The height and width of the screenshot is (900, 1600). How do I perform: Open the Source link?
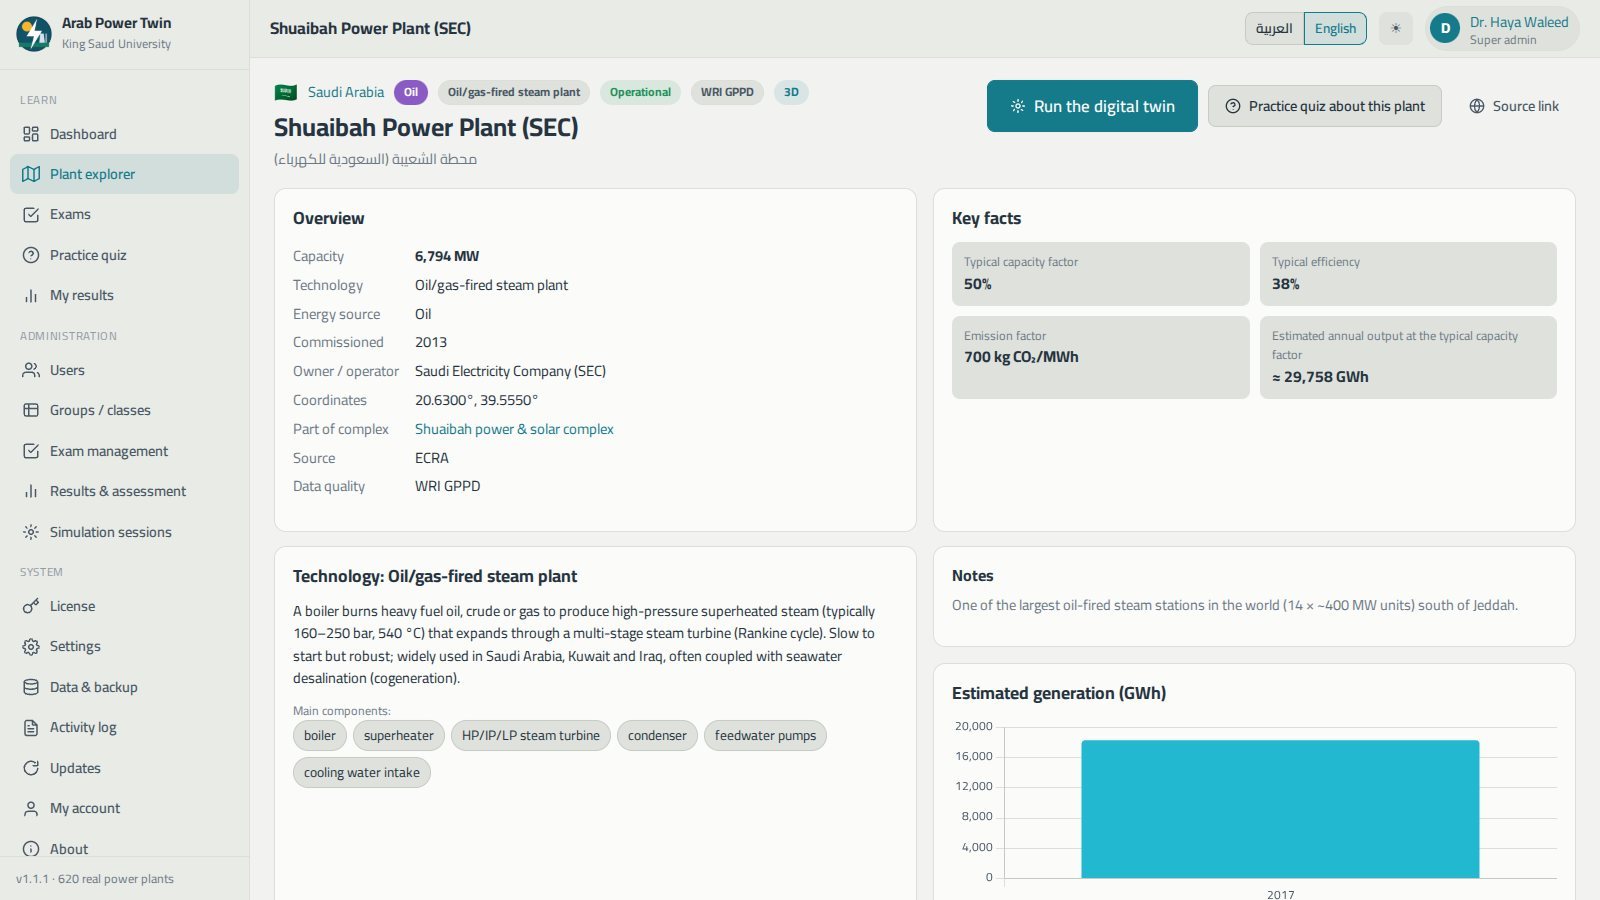pyautogui.click(x=1514, y=106)
